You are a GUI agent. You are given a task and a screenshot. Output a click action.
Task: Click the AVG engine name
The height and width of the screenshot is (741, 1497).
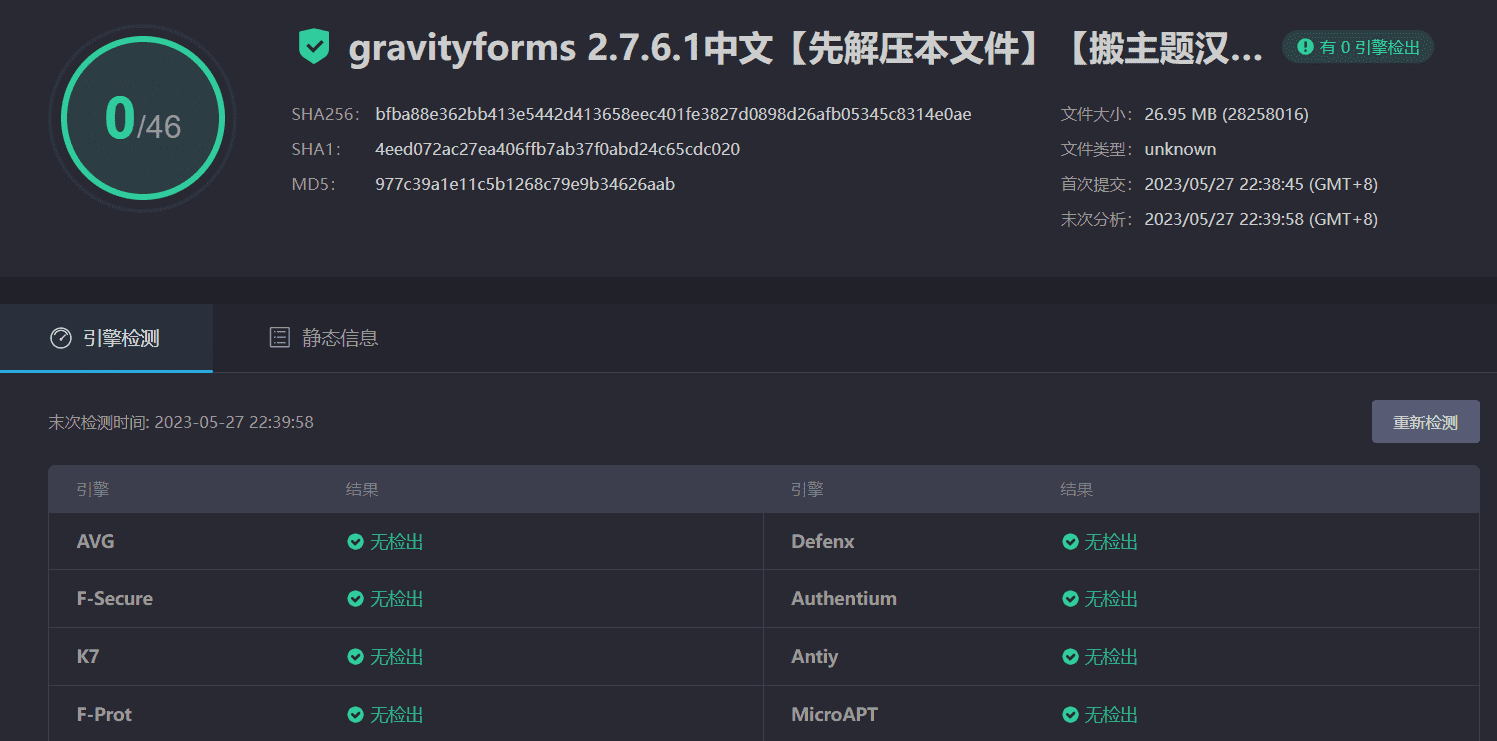pos(96,542)
